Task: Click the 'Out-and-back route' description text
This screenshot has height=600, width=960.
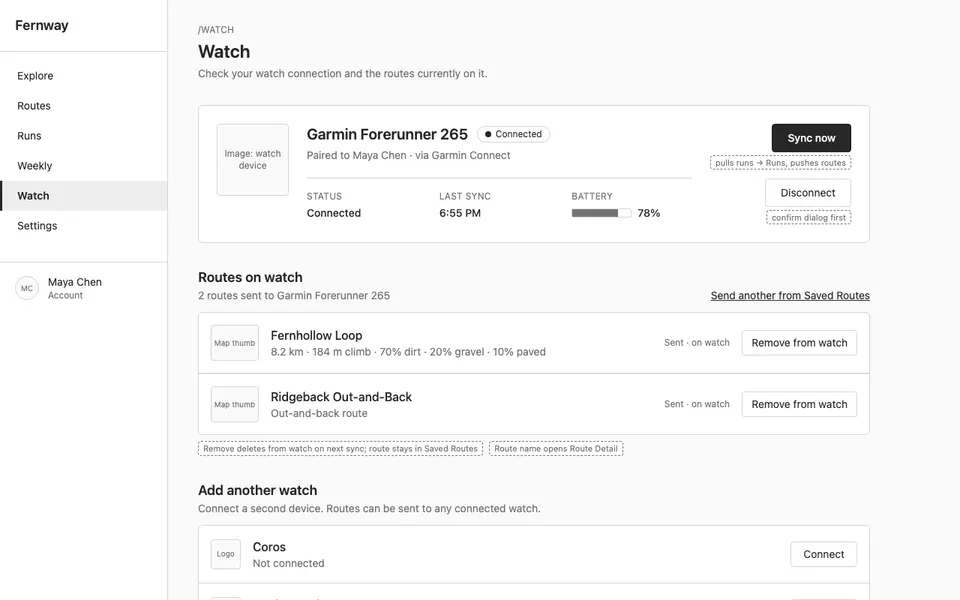Action: coord(319,413)
